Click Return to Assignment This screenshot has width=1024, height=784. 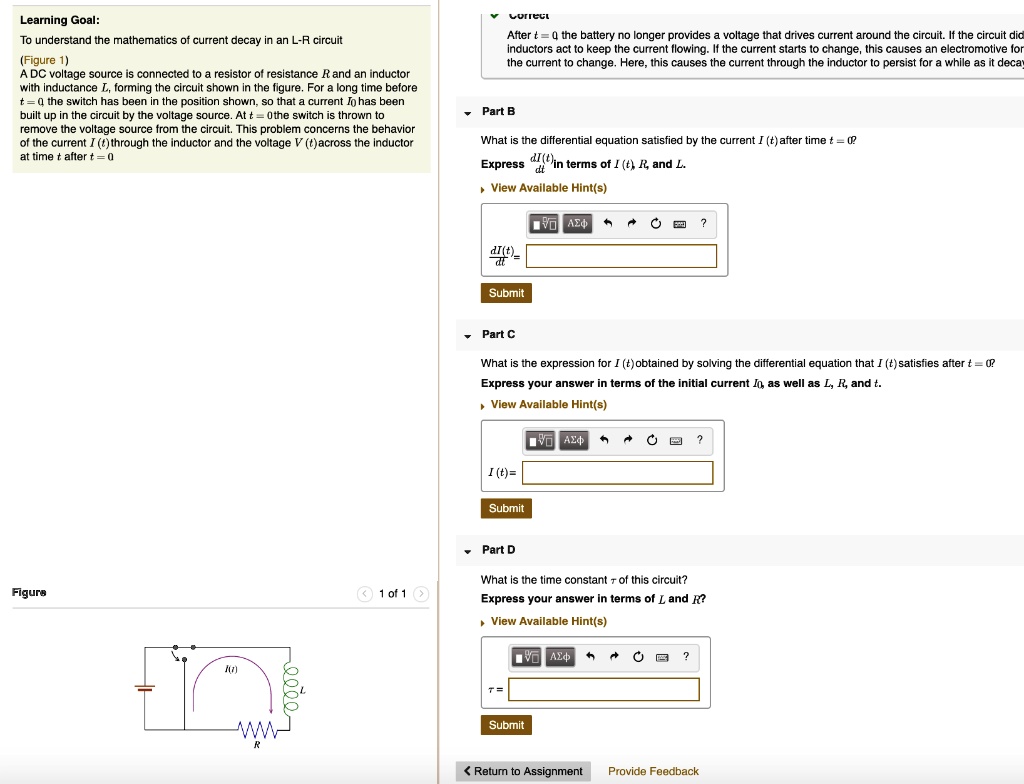click(523, 771)
